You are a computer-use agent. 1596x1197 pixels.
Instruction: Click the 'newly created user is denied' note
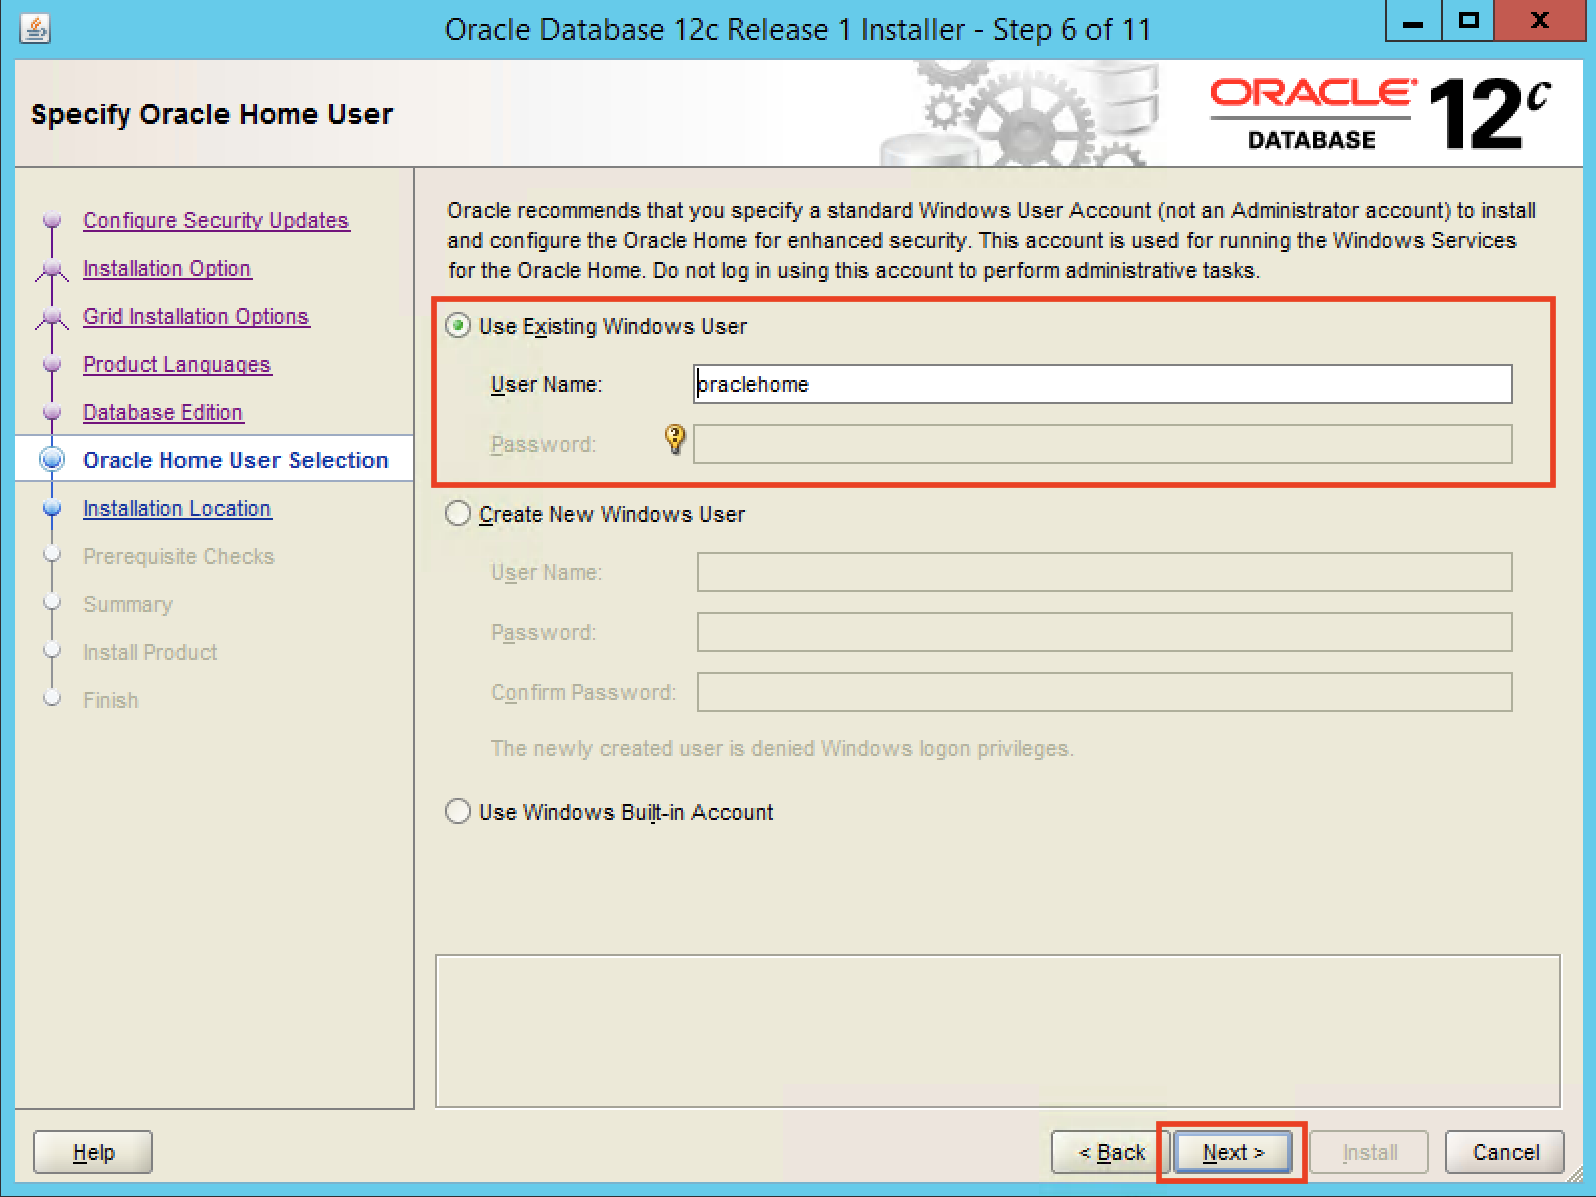(782, 748)
